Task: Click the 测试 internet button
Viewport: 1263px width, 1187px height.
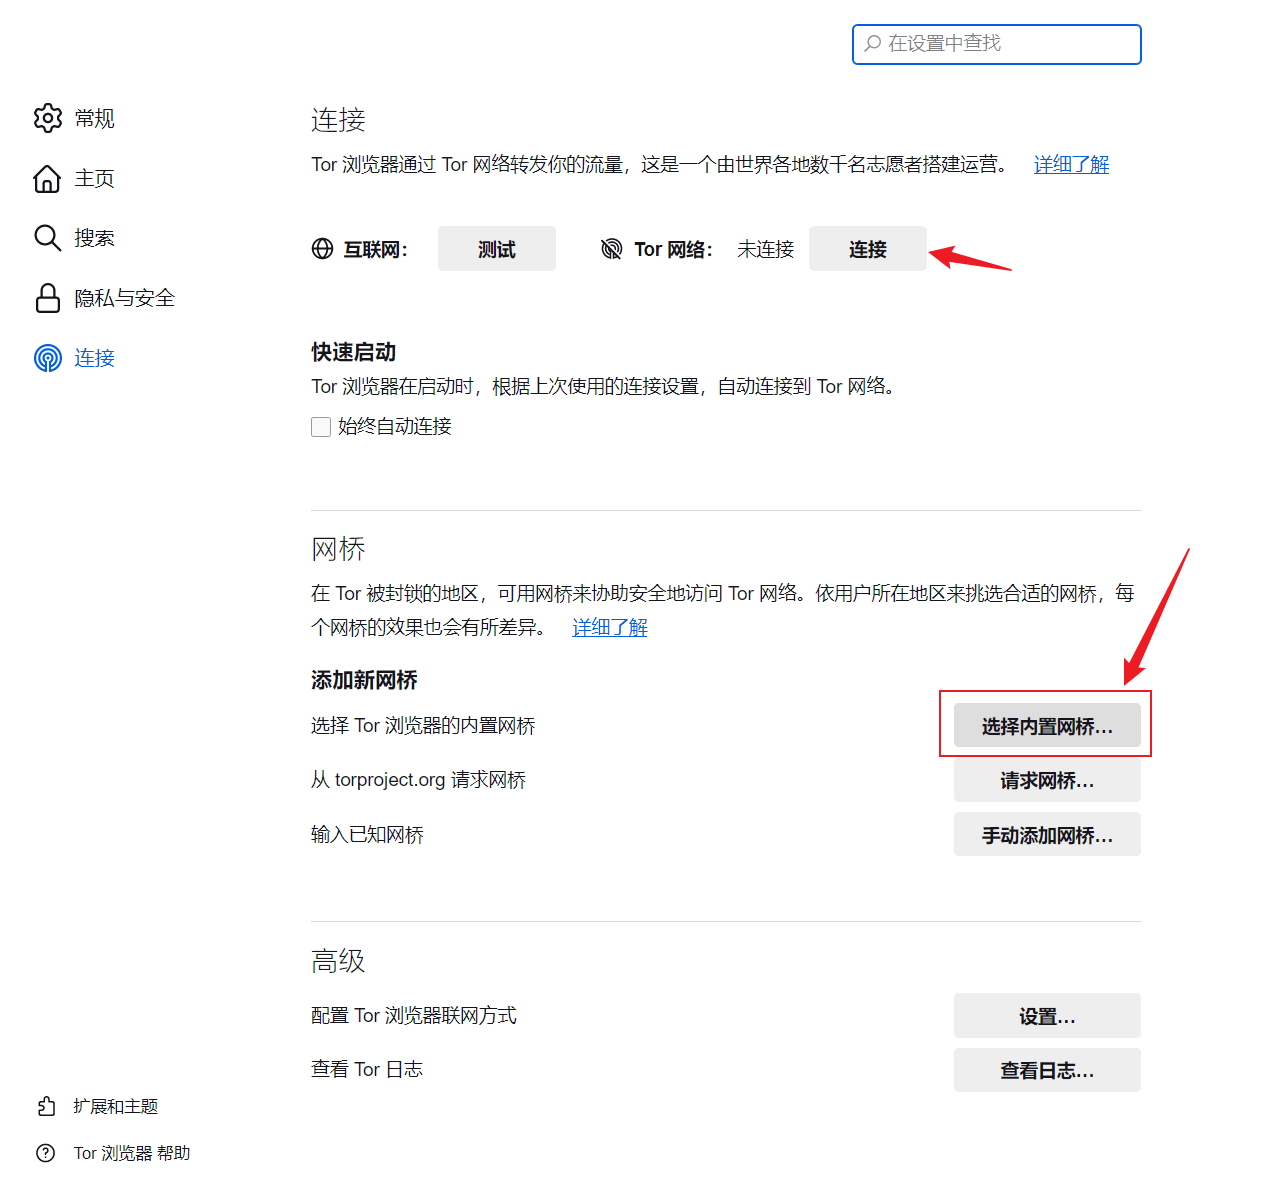Action: (x=497, y=249)
